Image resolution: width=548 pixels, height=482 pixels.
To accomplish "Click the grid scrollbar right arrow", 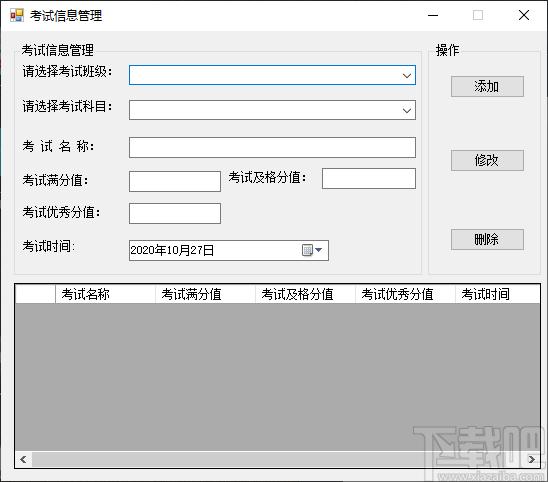I will (532, 459).
